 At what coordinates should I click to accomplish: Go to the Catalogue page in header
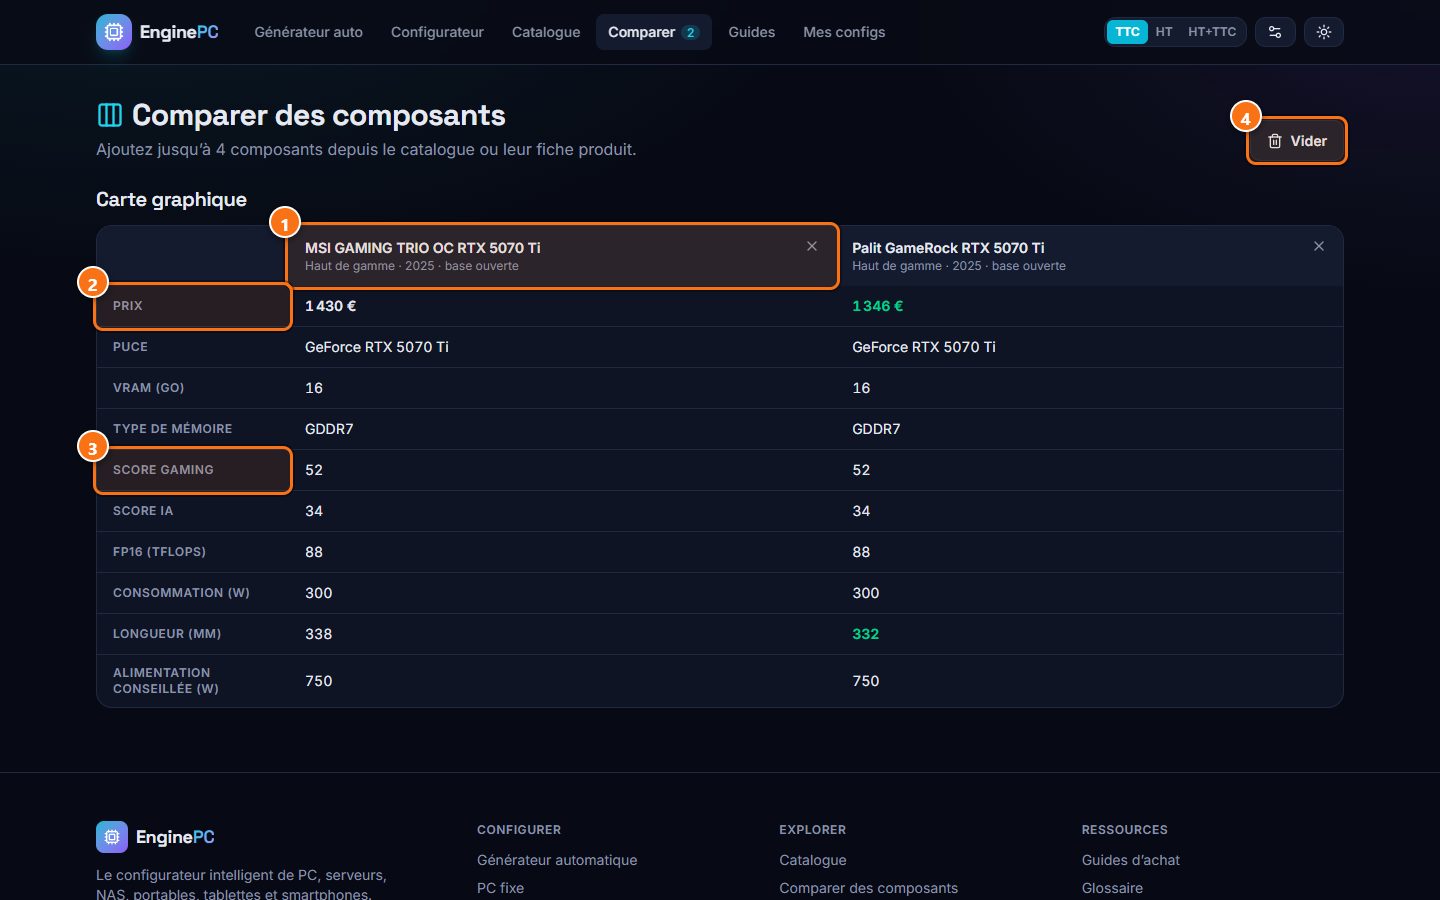546,32
